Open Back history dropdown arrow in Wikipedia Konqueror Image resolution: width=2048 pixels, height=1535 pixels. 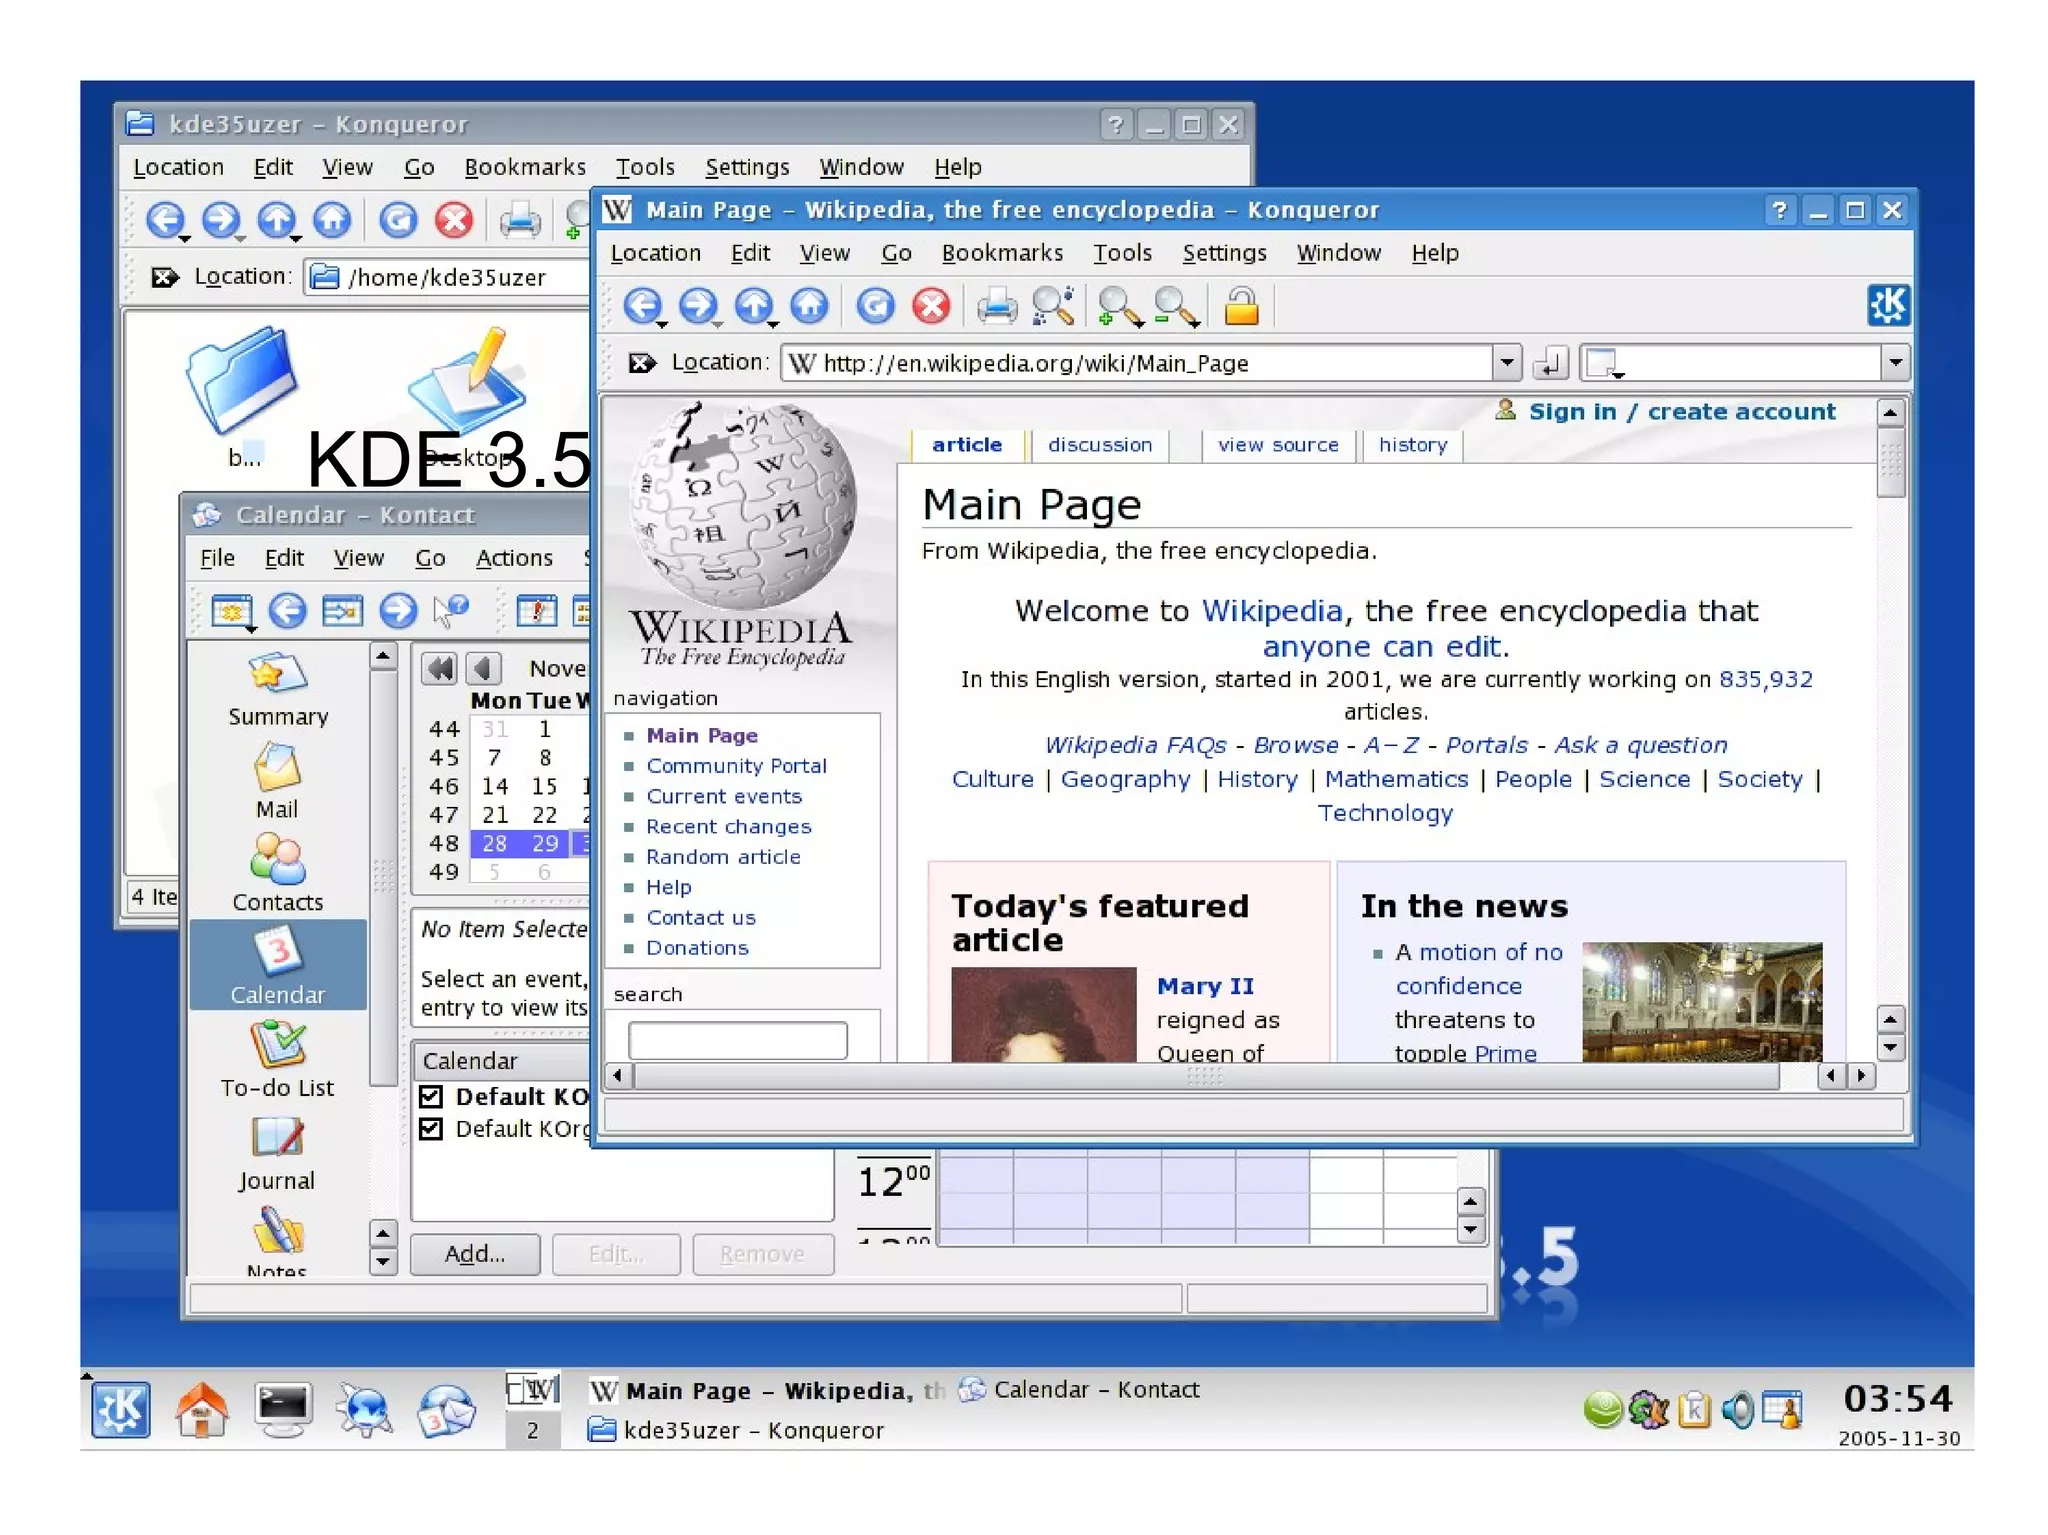coord(661,324)
